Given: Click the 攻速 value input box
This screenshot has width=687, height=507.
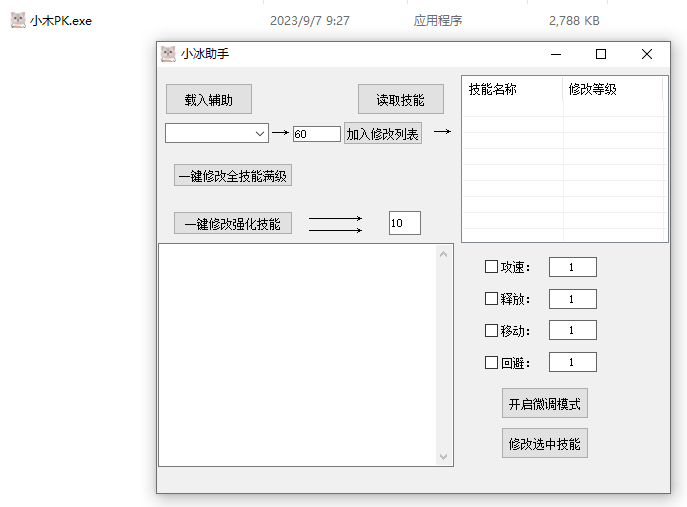Looking at the screenshot, I should tap(572, 267).
